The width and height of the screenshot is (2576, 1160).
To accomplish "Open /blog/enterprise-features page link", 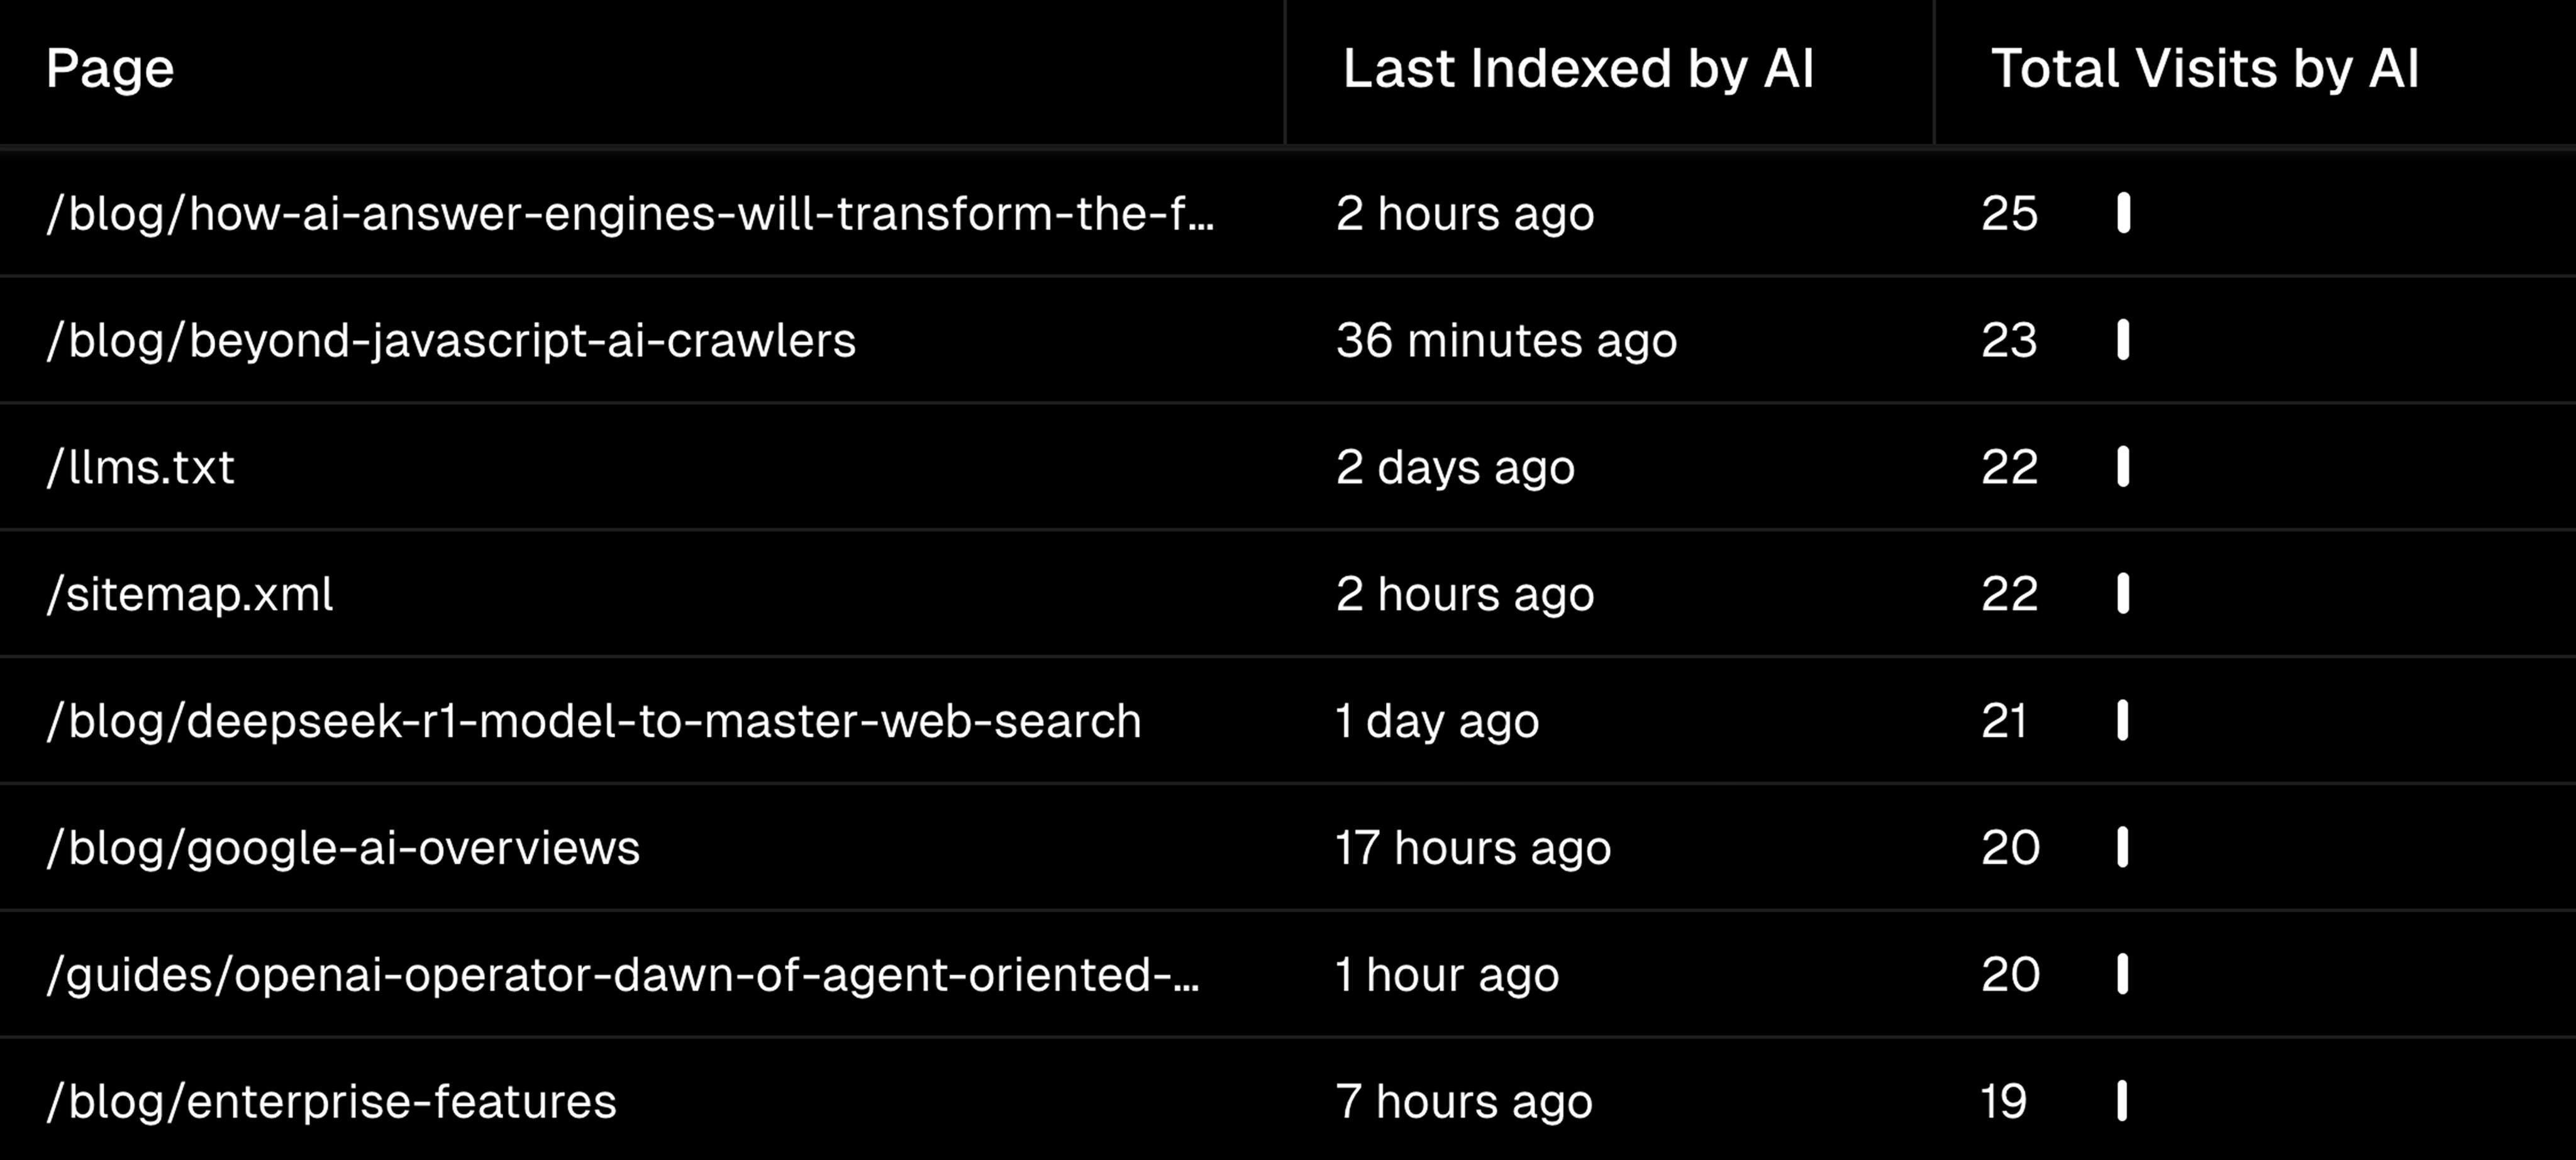I will tap(332, 1102).
